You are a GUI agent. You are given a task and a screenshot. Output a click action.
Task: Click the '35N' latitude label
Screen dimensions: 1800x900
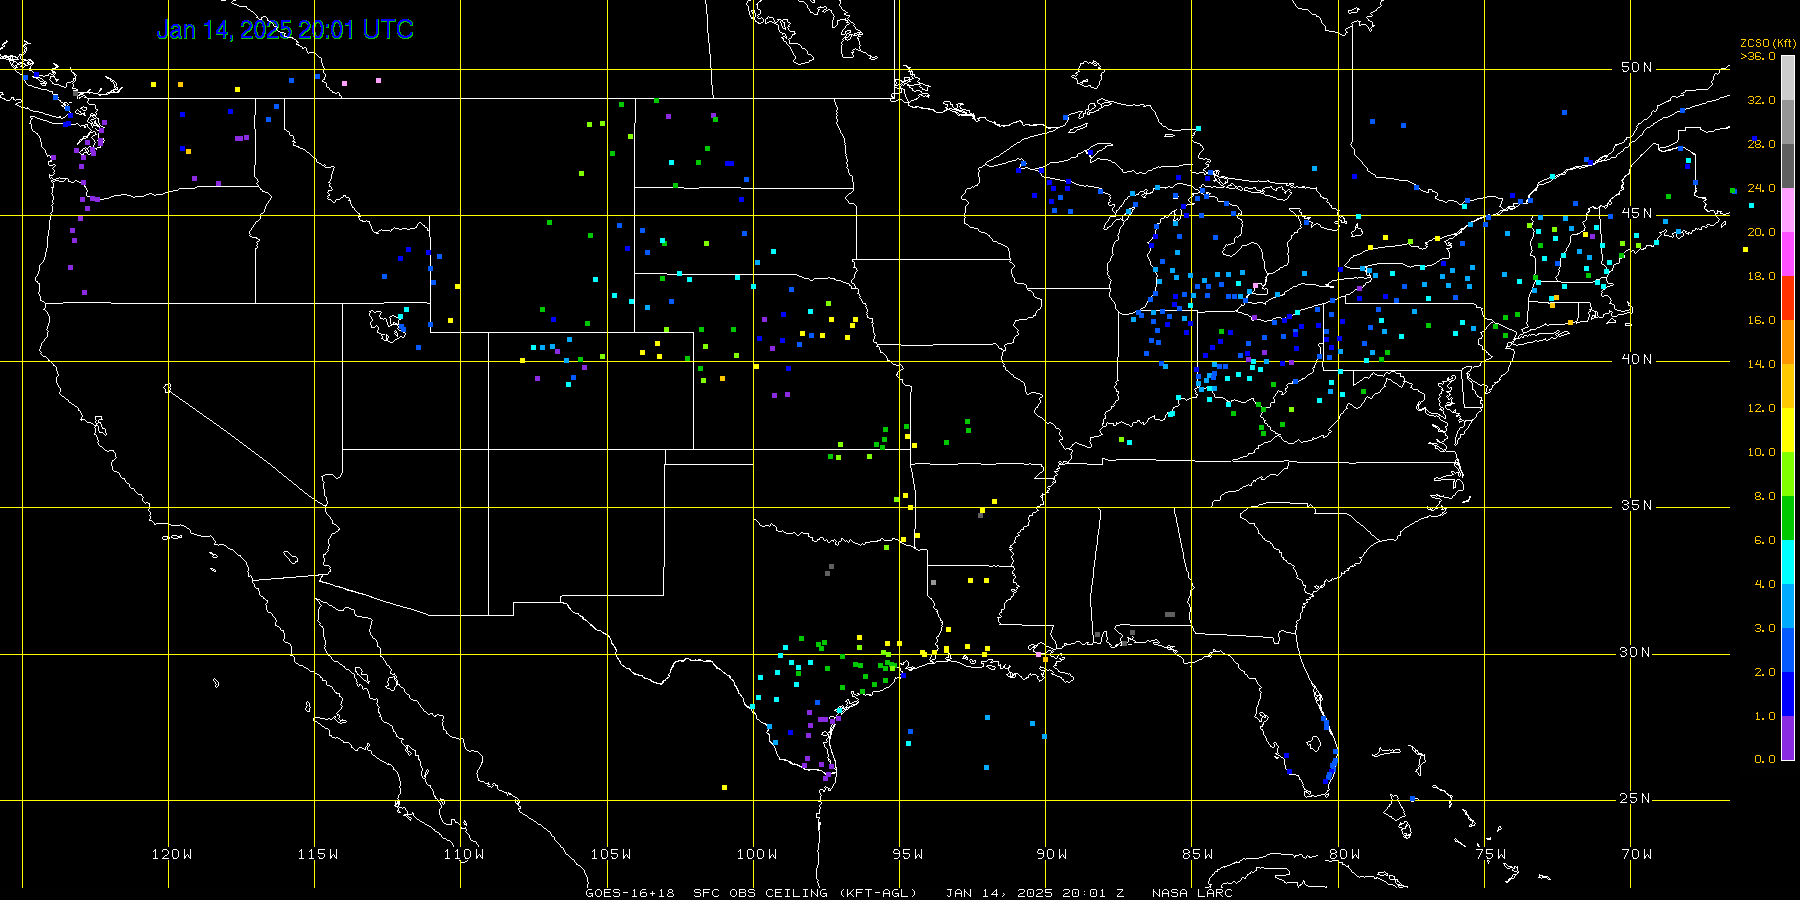click(x=1637, y=505)
